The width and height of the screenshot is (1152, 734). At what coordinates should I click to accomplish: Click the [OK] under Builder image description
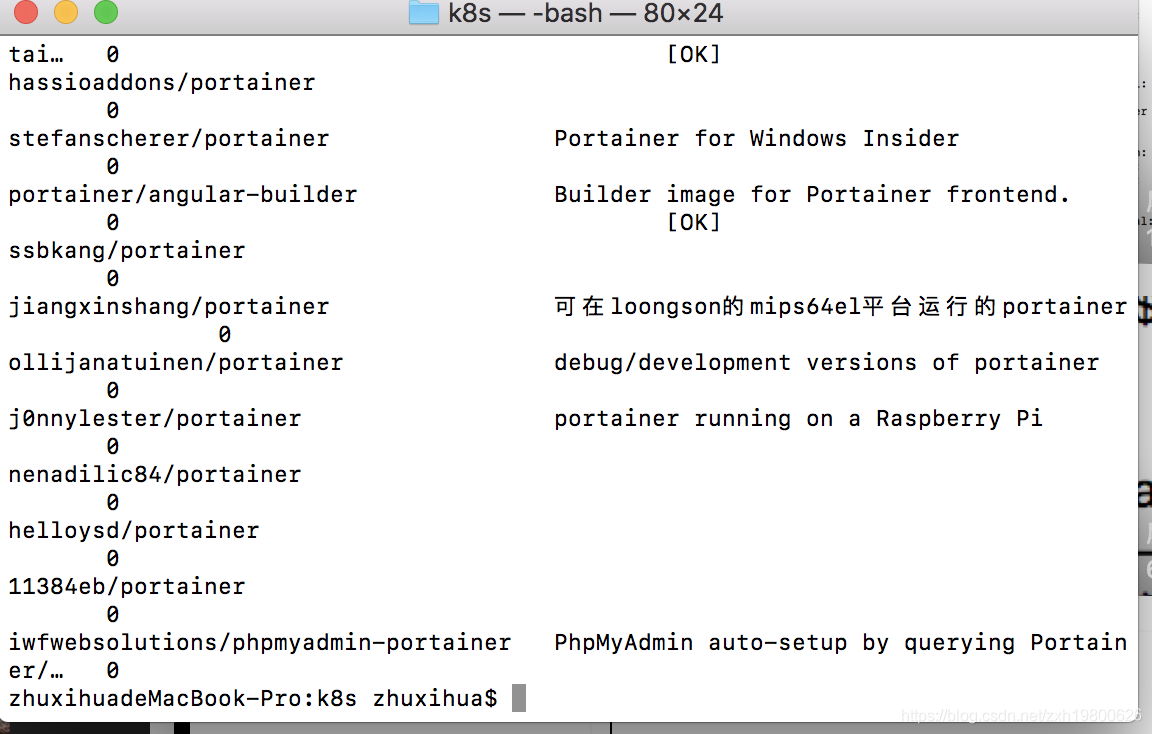(694, 222)
